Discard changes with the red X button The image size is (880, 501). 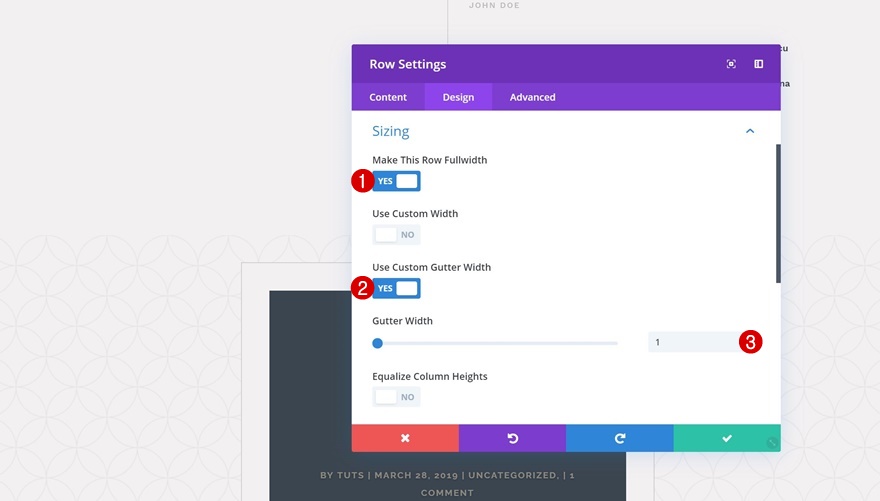click(405, 438)
